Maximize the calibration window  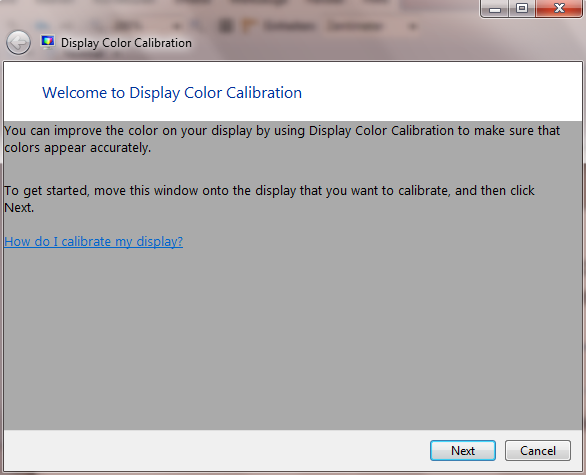pyautogui.click(x=522, y=8)
